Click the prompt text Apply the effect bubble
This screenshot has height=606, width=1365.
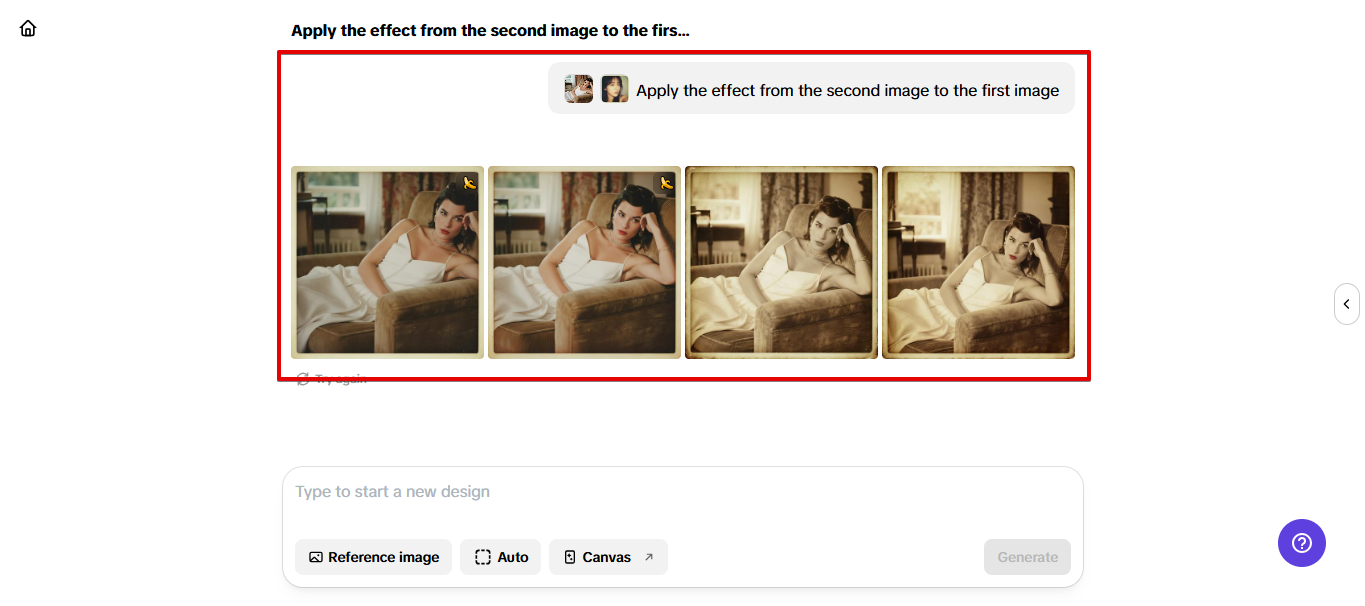tap(845, 89)
